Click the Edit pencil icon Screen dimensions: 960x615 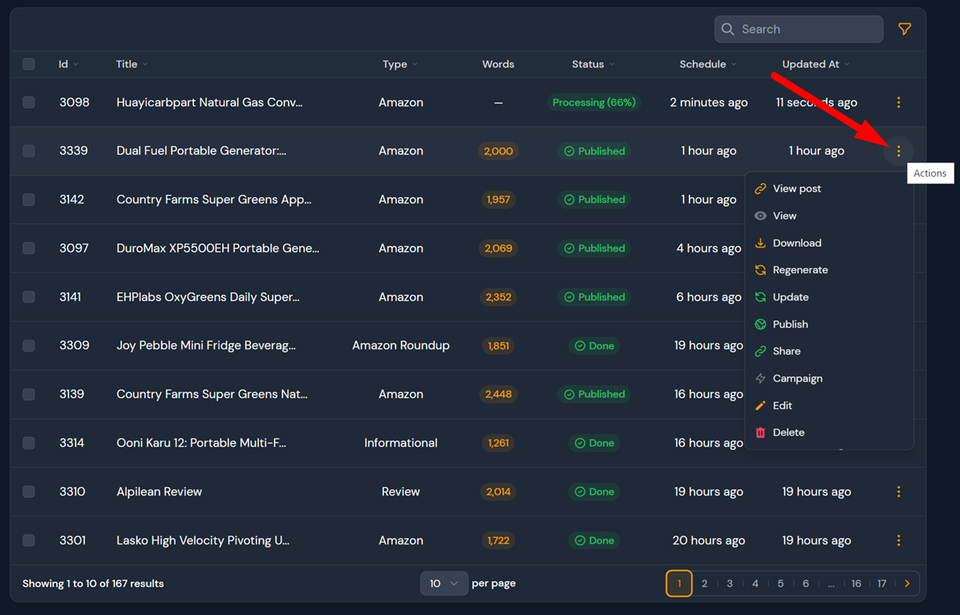pyautogui.click(x=760, y=406)
